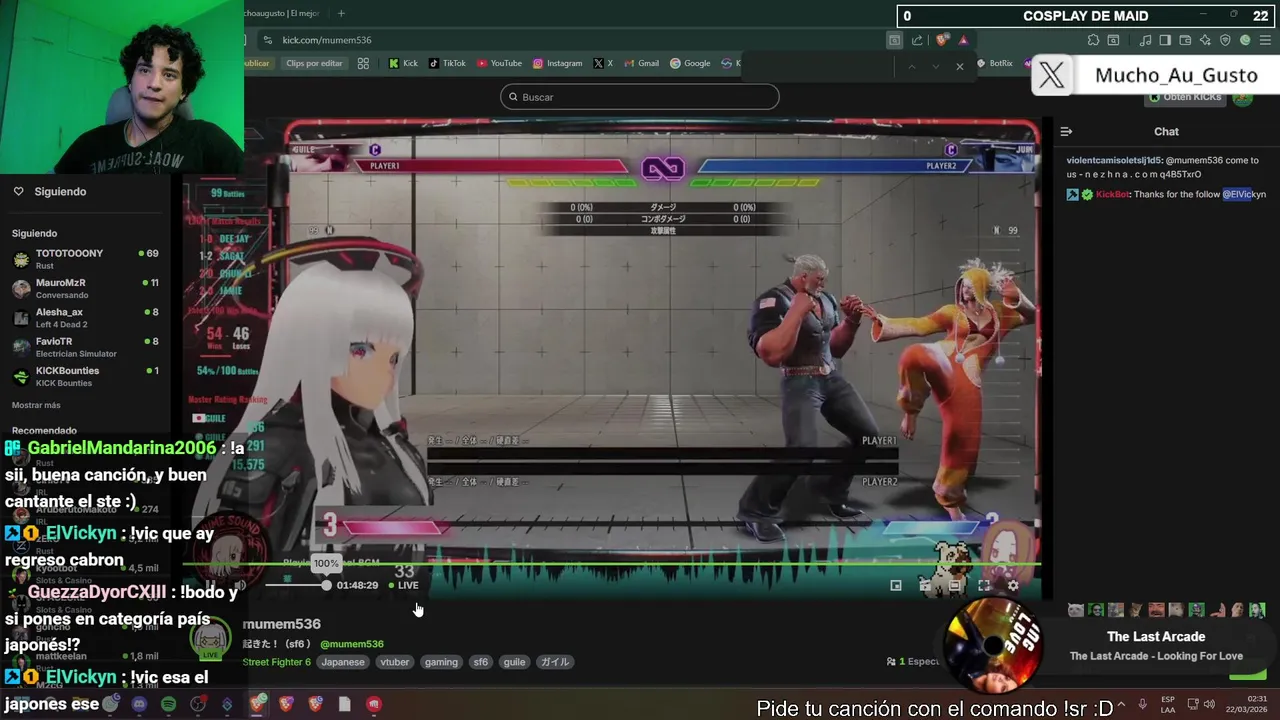Close the find bar with X
This screenshot has width=1280, height=720.
960,66
